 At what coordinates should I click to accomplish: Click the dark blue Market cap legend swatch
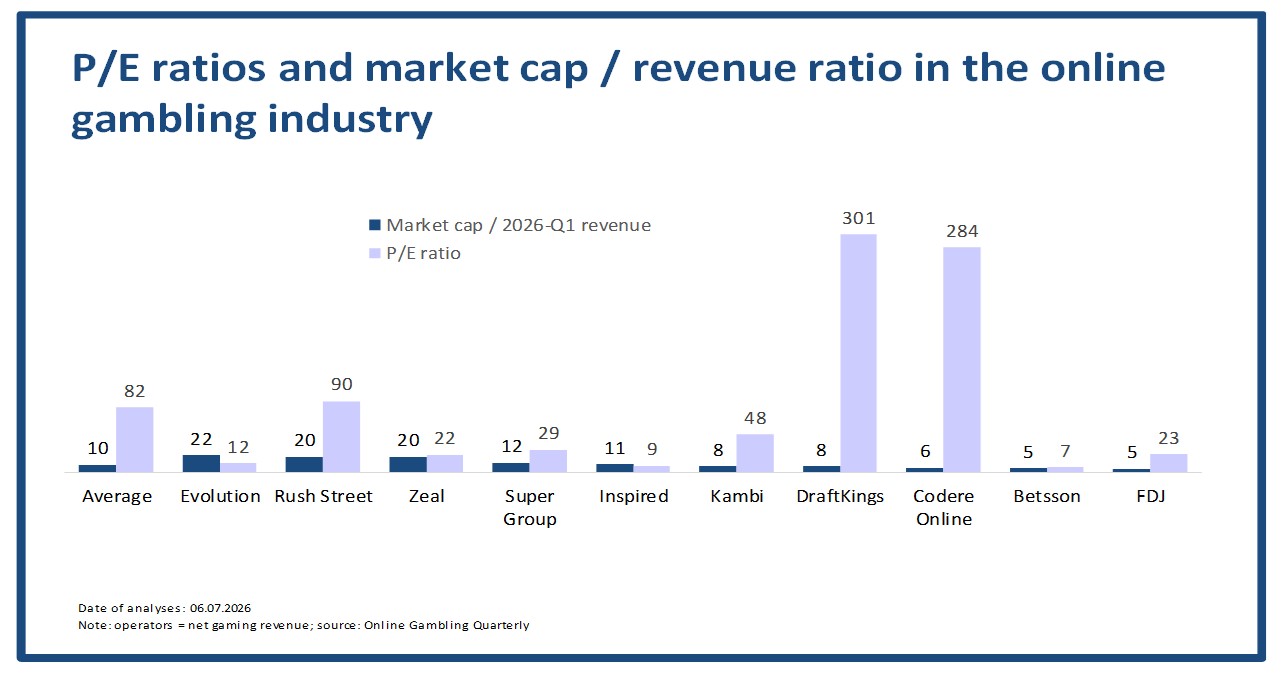pos(375,225)
